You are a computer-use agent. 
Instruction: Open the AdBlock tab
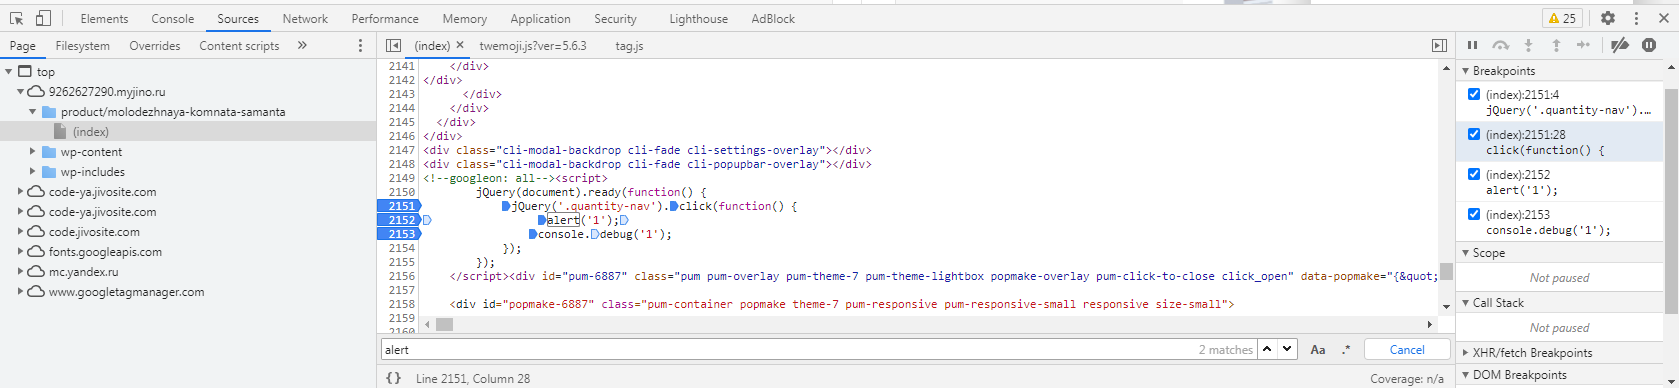click(773, 18)
